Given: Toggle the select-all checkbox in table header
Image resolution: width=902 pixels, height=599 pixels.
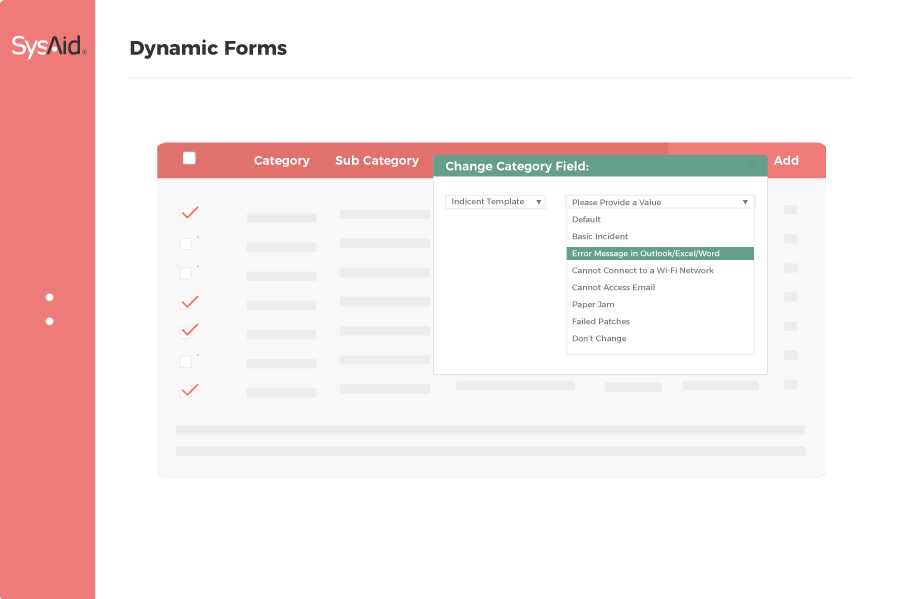Looking at the screenshot, I should [189, 158].
